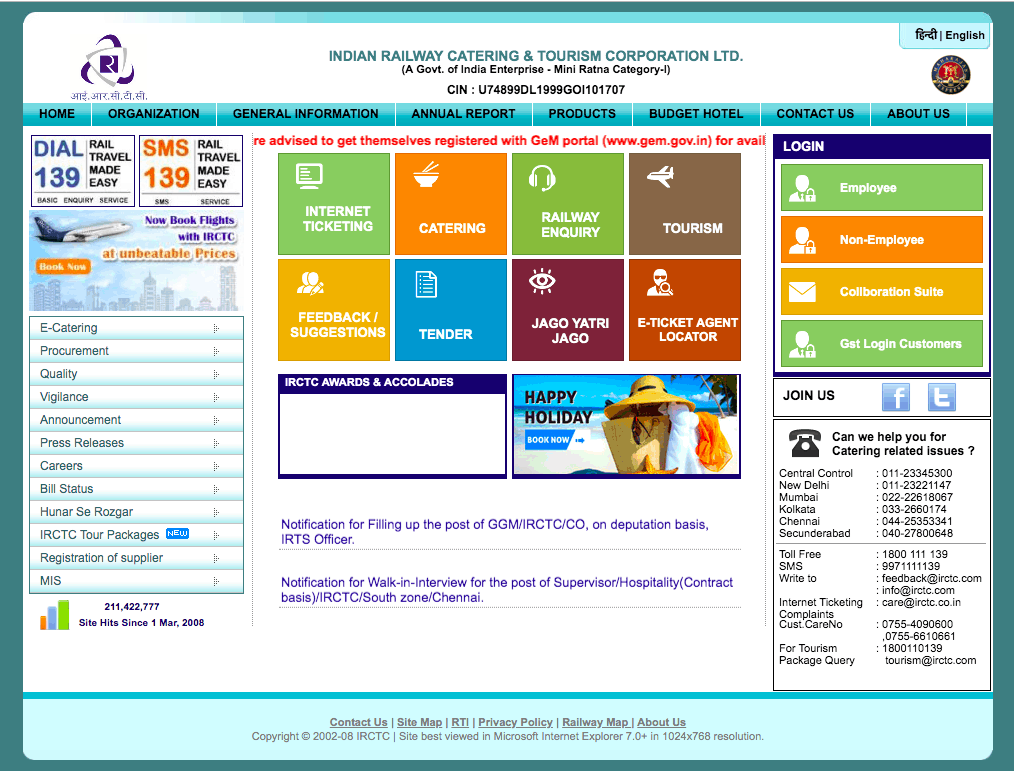1014x771 pixels.
Task: Switch site language to Hindi
Action: 925,35
